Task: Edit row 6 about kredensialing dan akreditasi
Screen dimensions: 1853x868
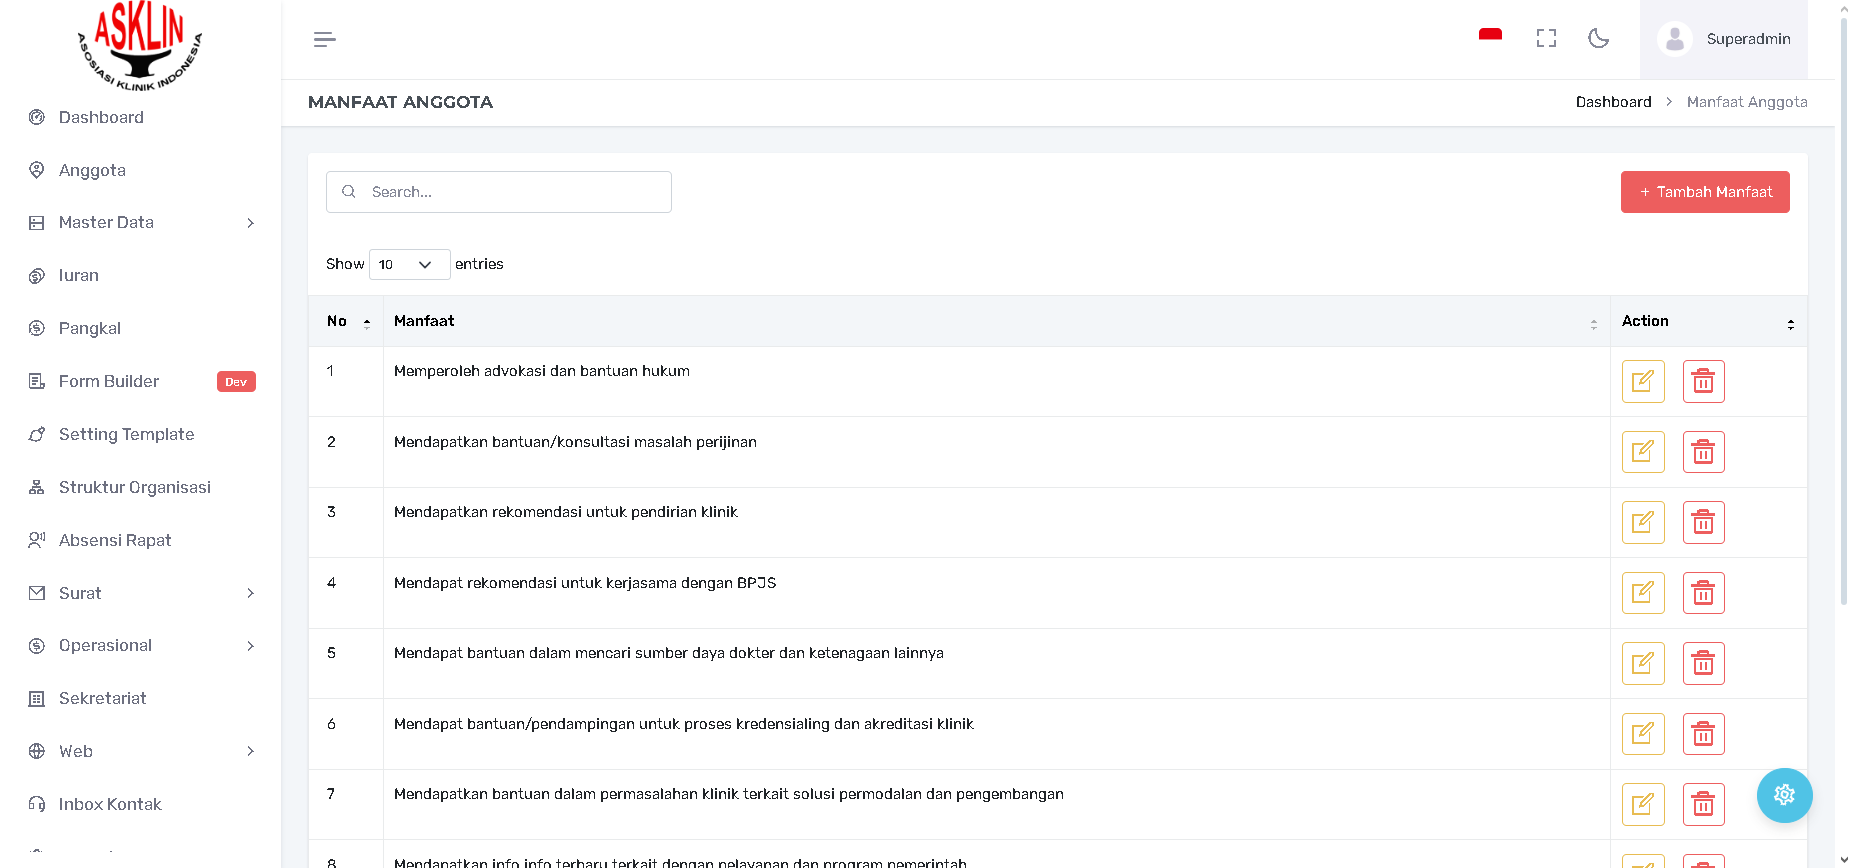Action: pos(1642,734)
